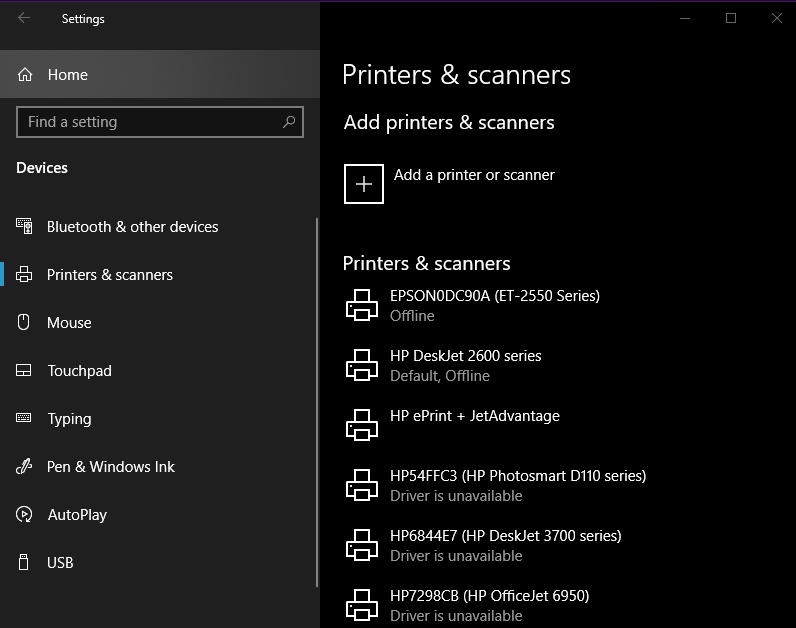
Task: Select the HP DeskJet 3700 series printer
Action: click(x=505, y=545)
